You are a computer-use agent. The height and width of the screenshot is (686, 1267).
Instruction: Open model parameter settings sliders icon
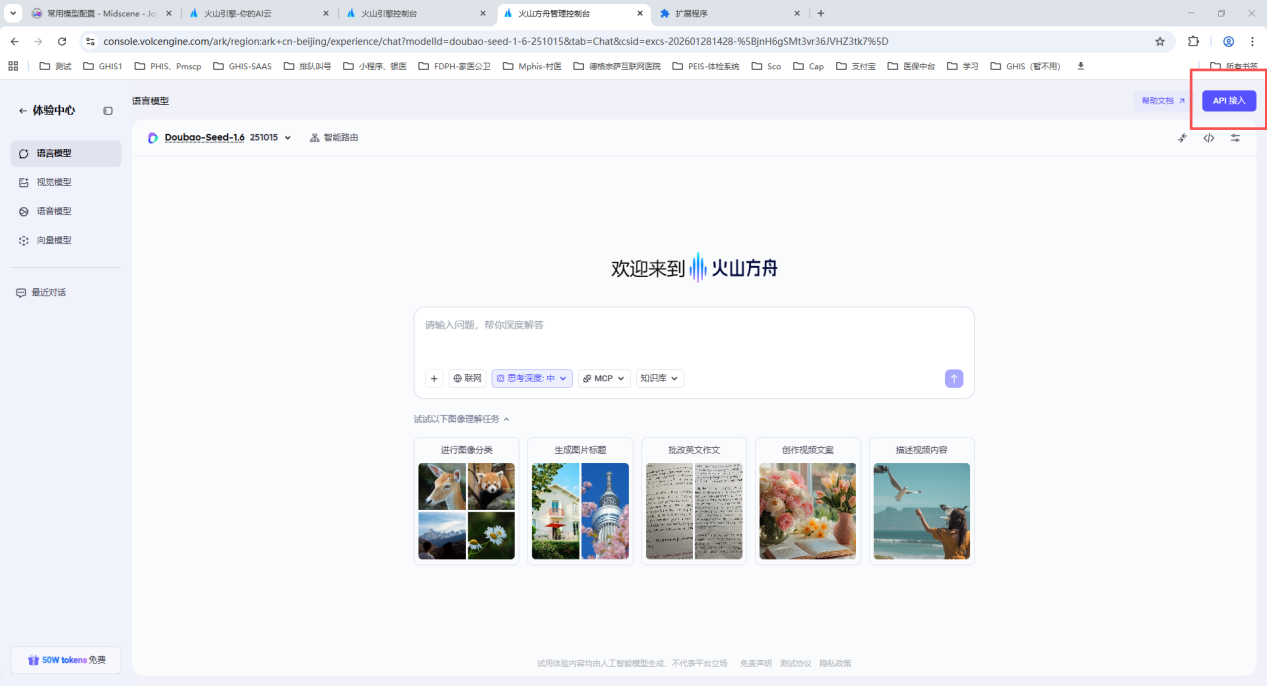[x=1235, y=138]
